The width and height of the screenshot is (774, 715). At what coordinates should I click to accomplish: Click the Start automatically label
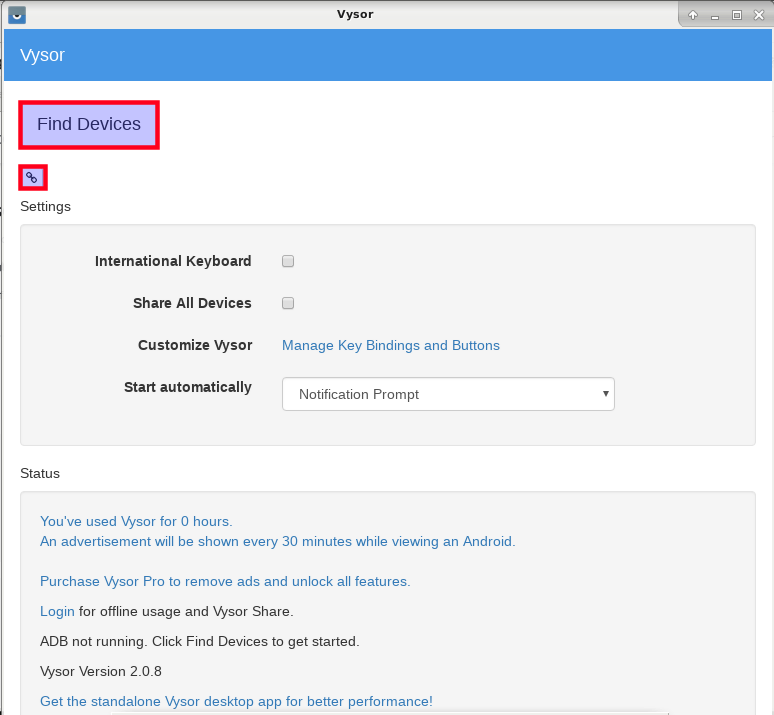[188, 387]
